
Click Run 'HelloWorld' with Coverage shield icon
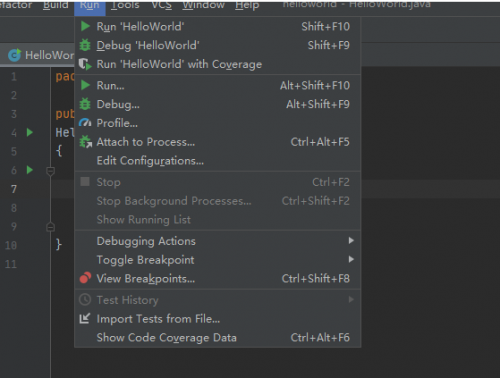coord(85,64)
